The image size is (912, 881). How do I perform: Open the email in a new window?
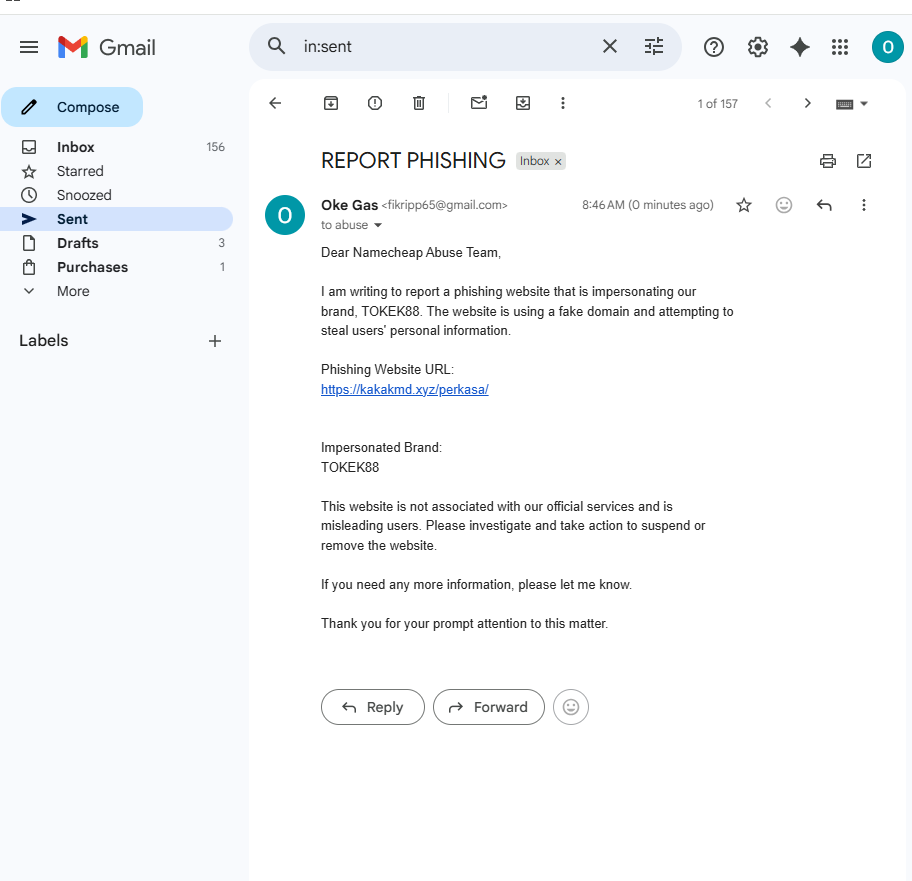(864, 161)
